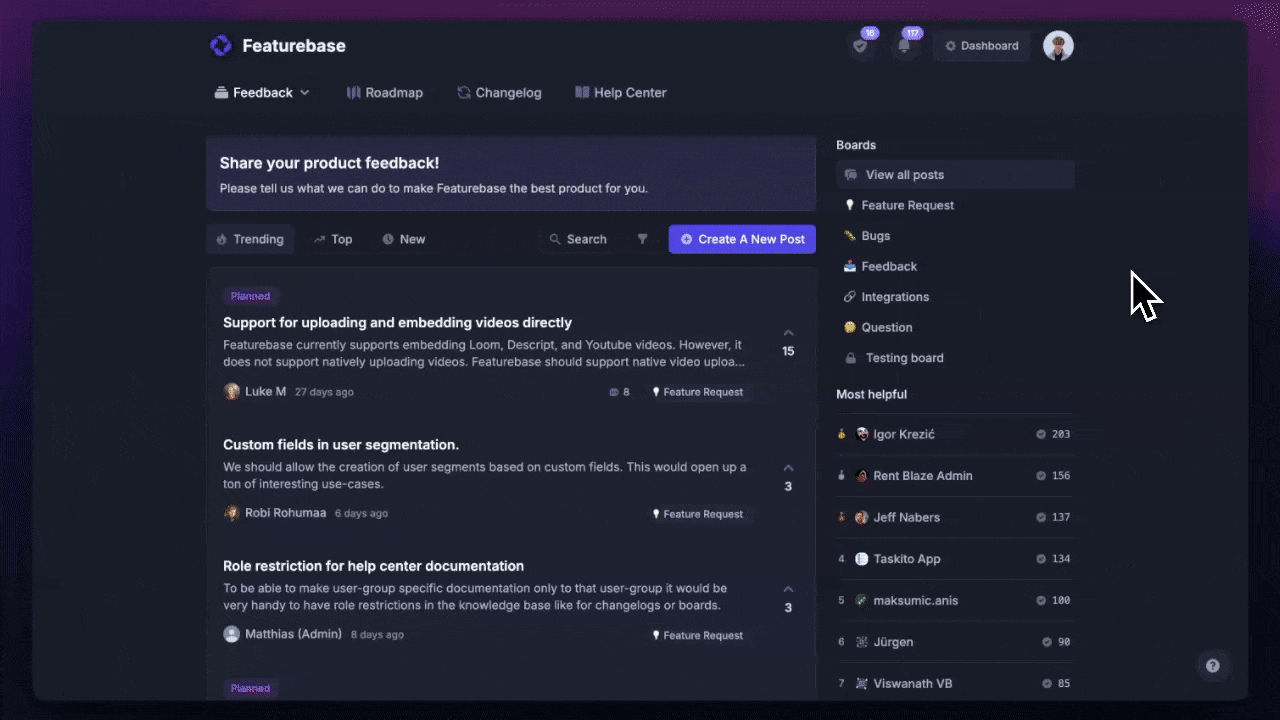Image resolution: width=1280 pixels, height=720 pixels.
Task: Click the Create A New Post button
Action: 741,239
